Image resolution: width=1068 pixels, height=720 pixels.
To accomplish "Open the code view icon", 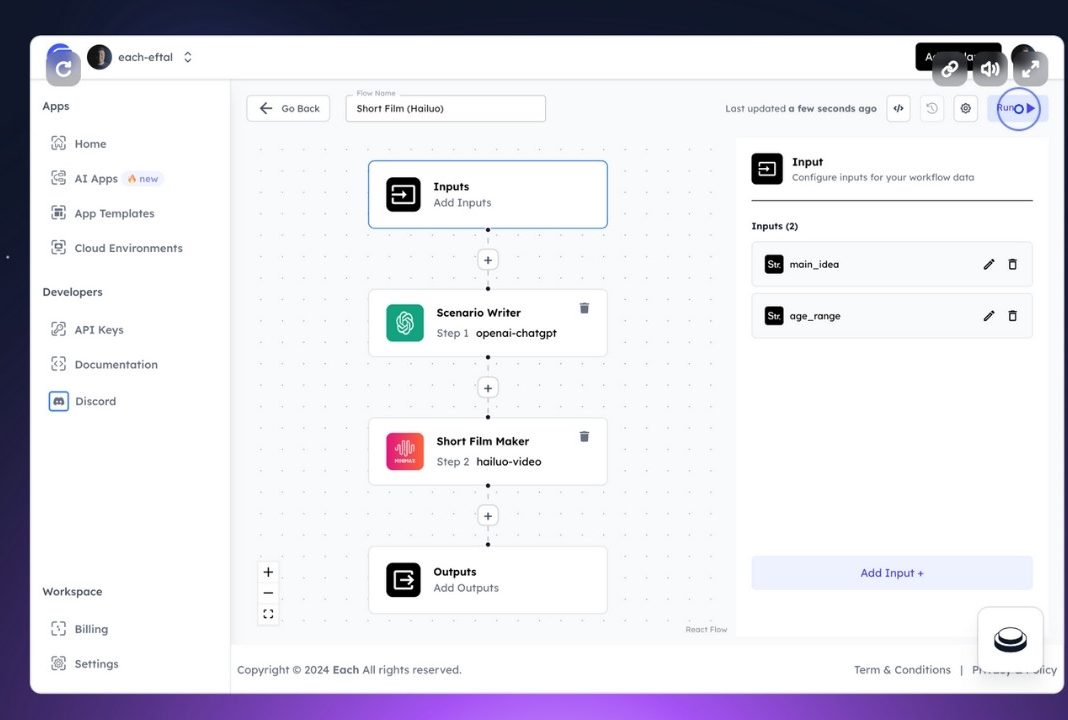I will pos(898,108).
